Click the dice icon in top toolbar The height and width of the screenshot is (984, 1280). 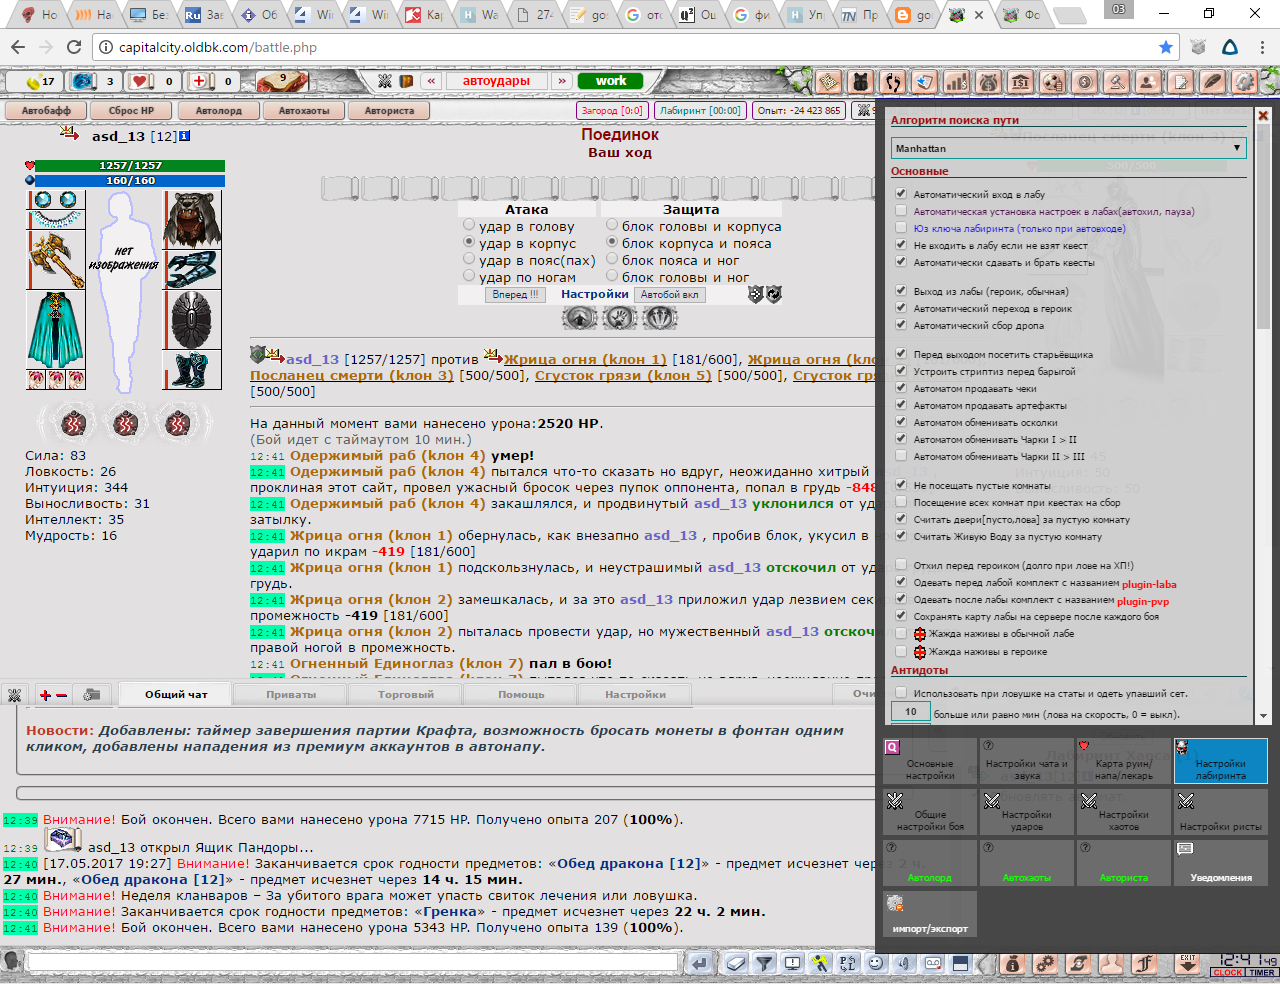coord(1052,82)
